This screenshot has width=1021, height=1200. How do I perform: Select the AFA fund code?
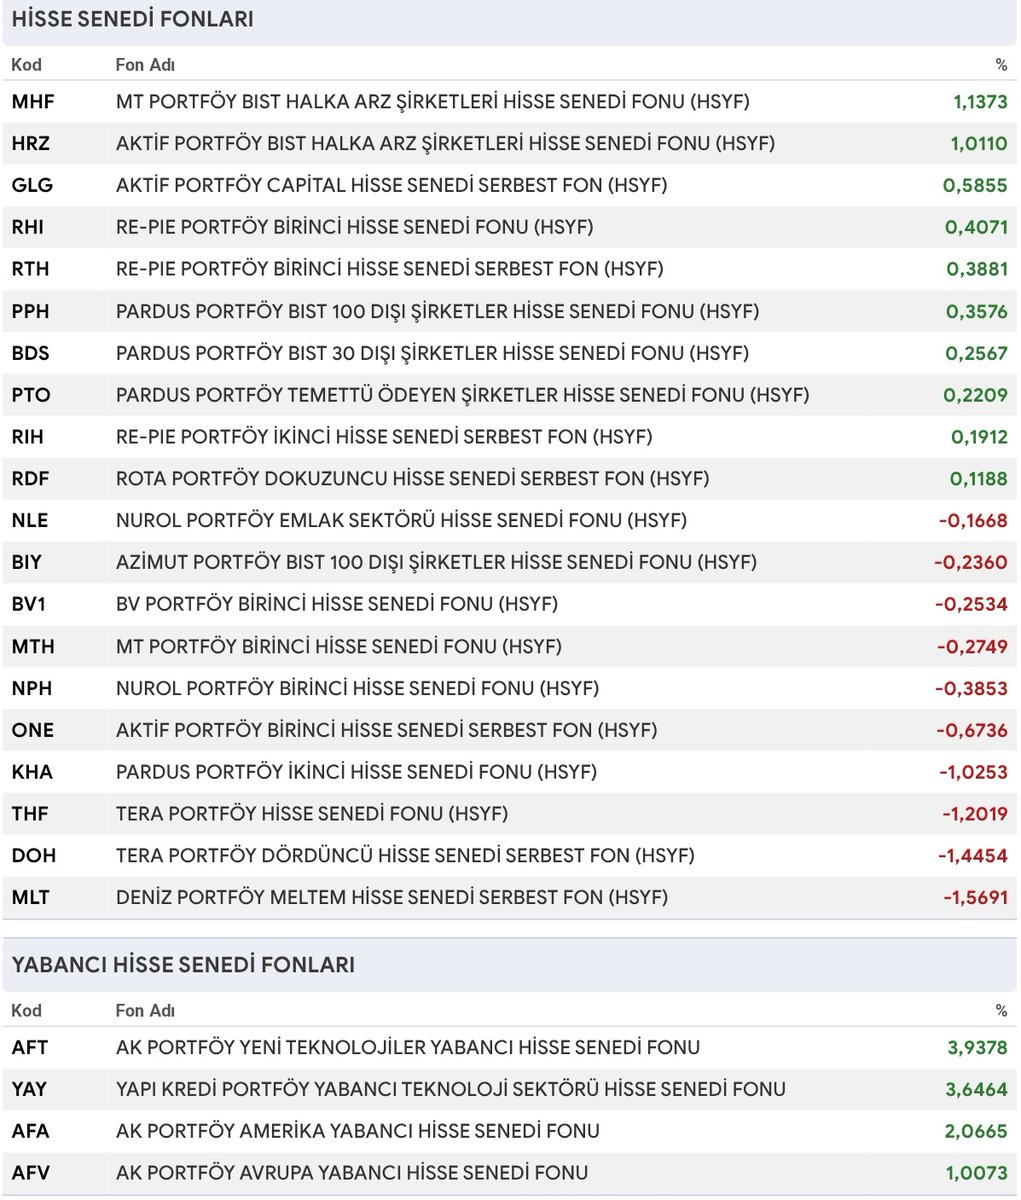tap(31, 1133)
